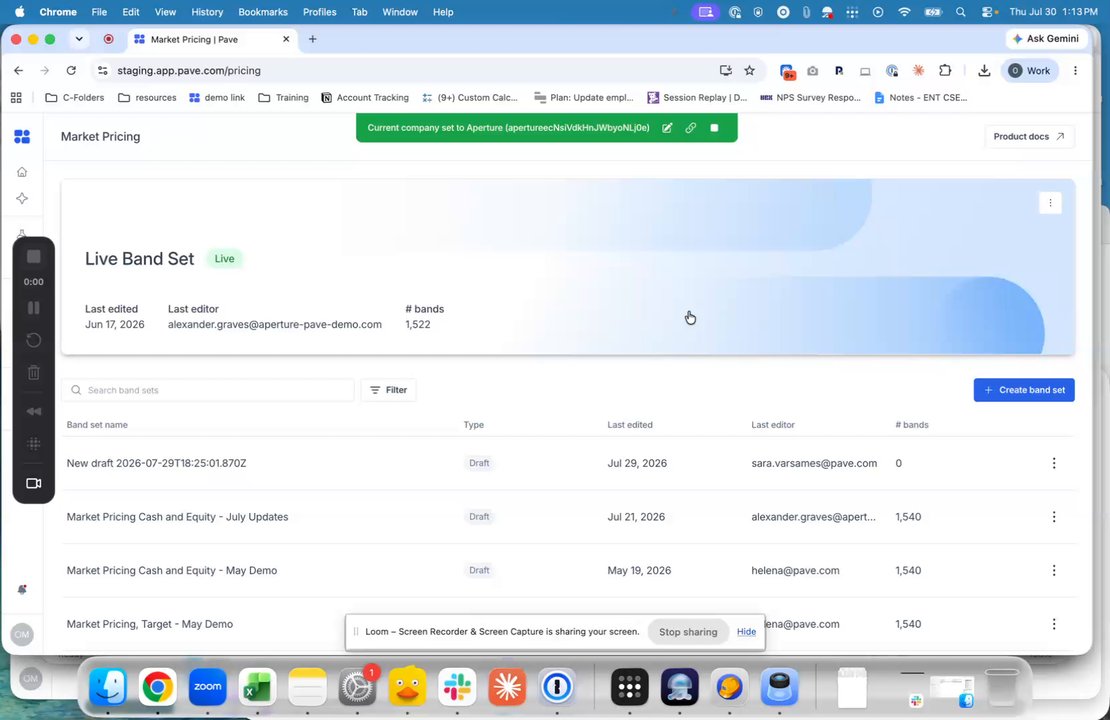Focus the Search band sets field
The width and height of the screenshot is (1110, 720).
[207, 390]
